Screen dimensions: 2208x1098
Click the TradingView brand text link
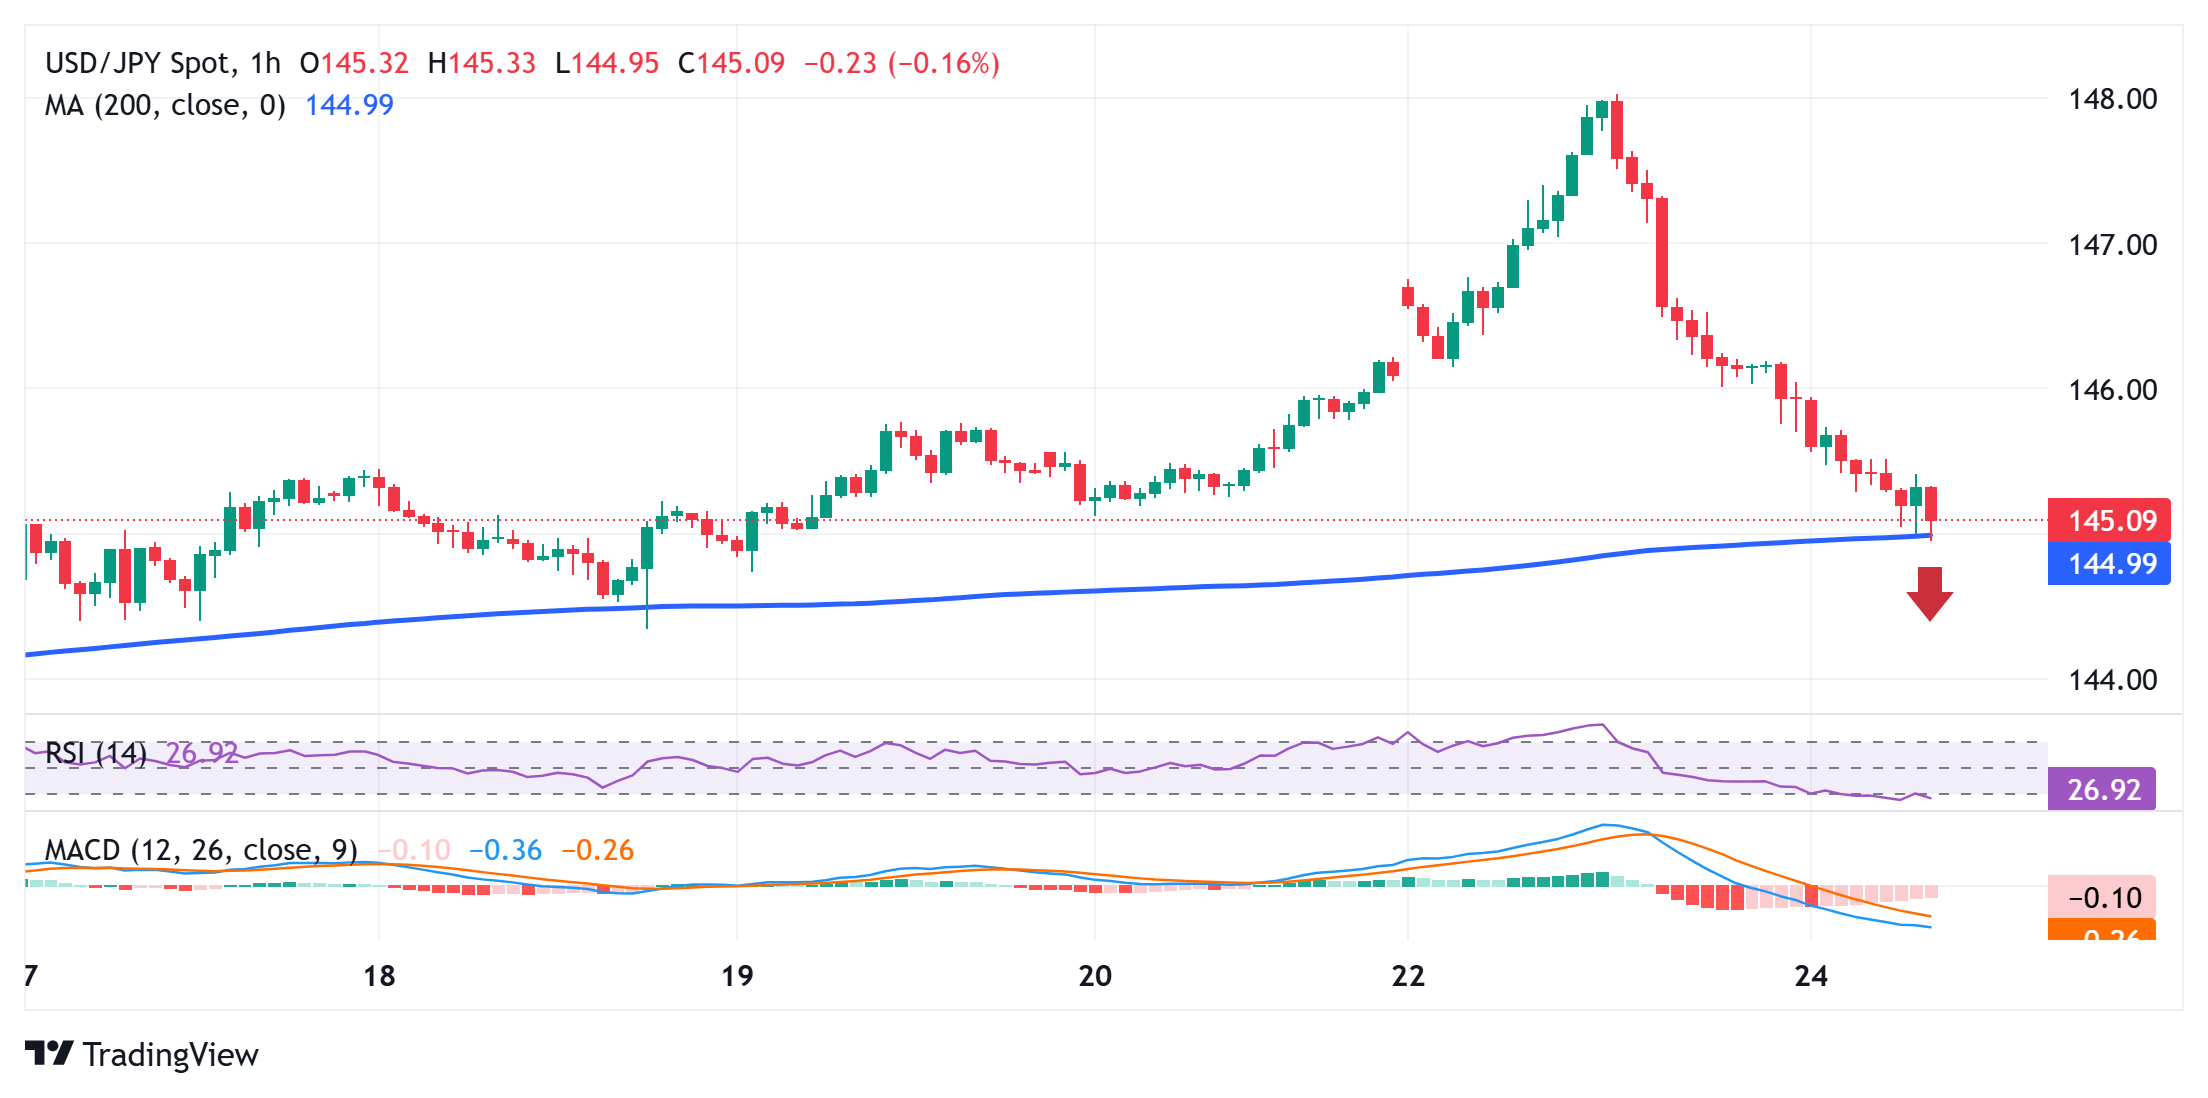click(x=171, y=1054)
